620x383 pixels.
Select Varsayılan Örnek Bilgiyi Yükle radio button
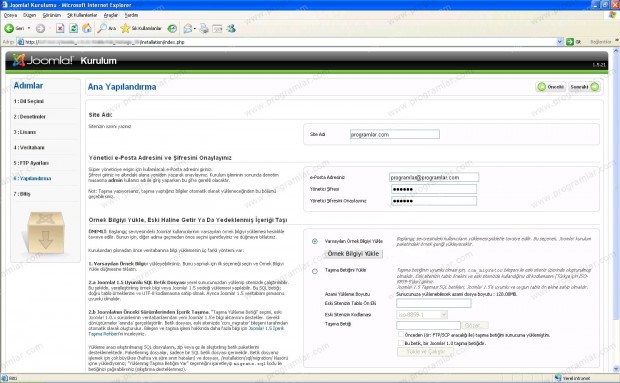click(x=315, y=241)
